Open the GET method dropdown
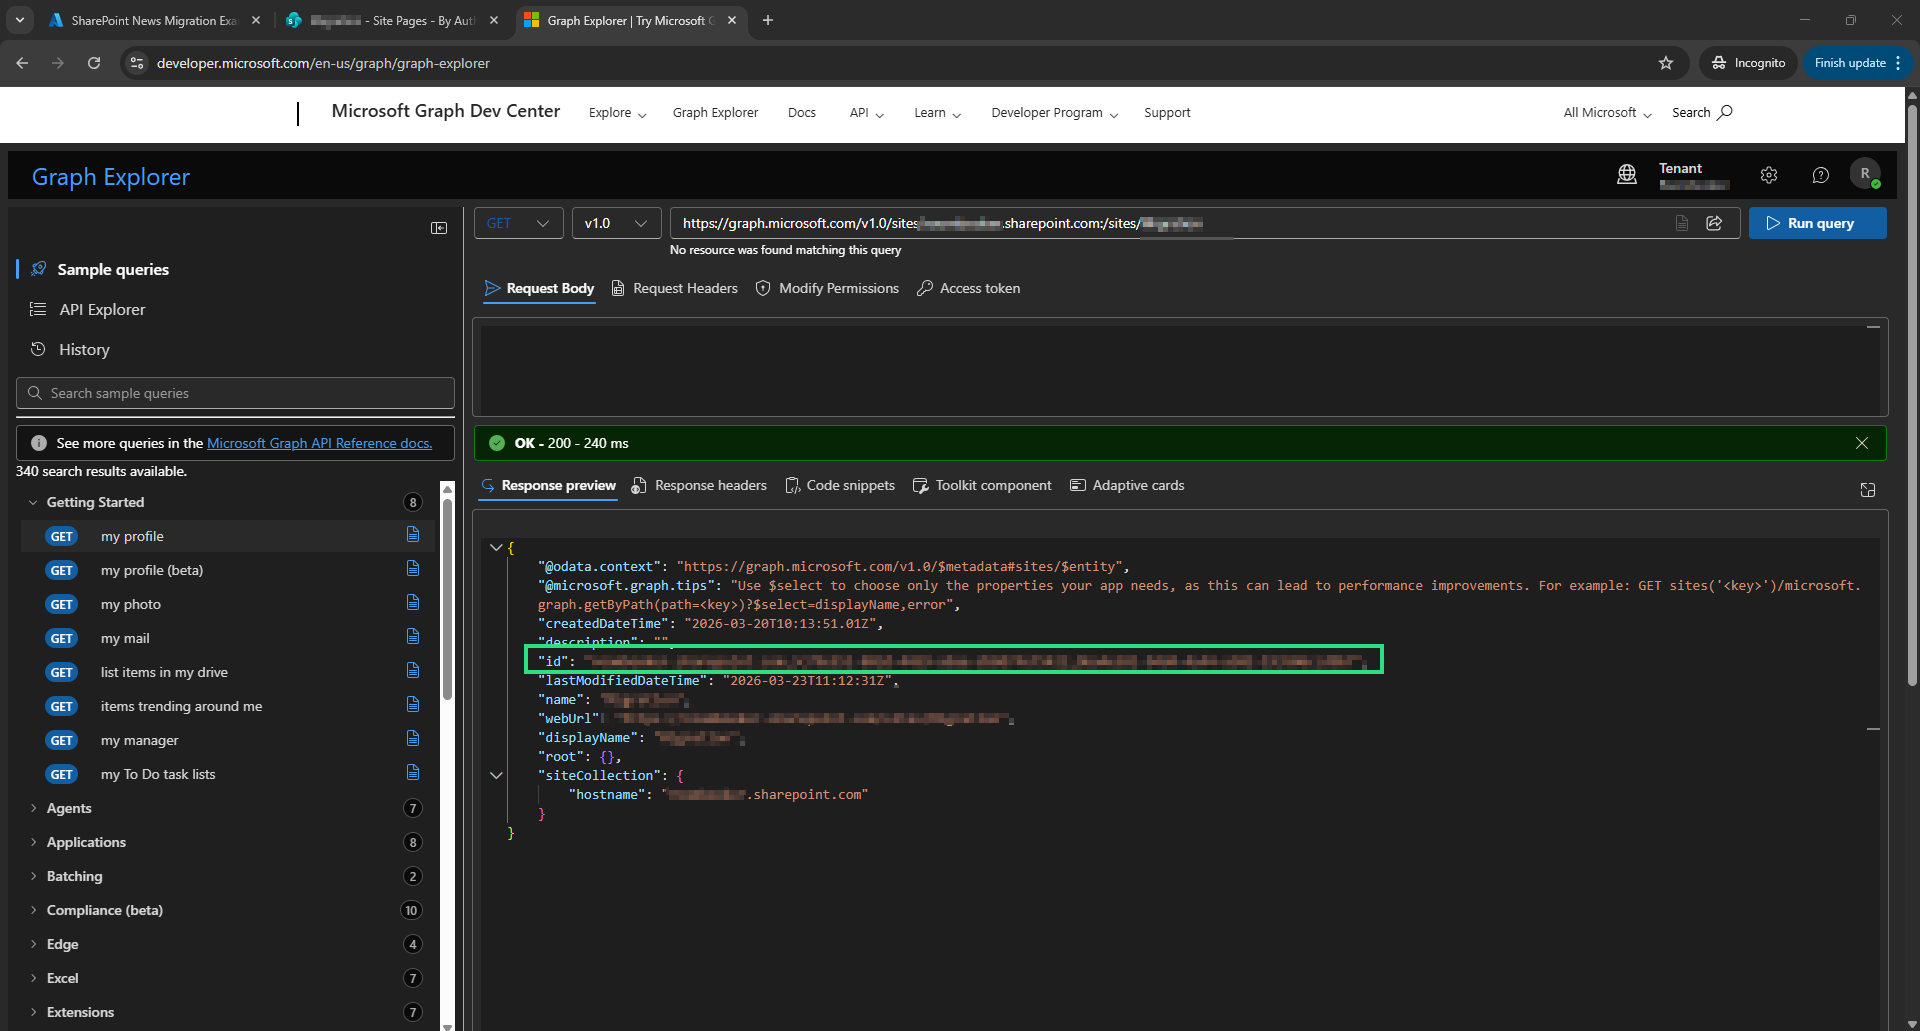Screen dimensions: 1920x1031 click(x=518, y=223)
